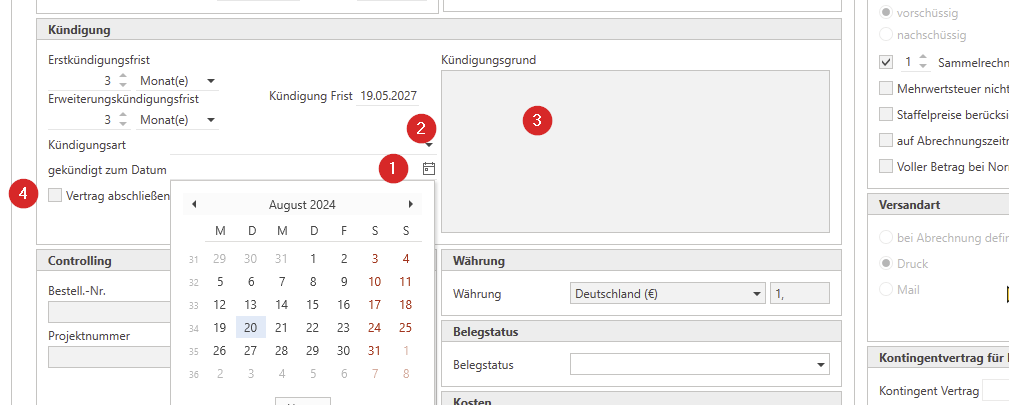This screenshot has width=1009, height=405.
Task: Adjust Sammelrechnung number spinner
Action: 923,62
